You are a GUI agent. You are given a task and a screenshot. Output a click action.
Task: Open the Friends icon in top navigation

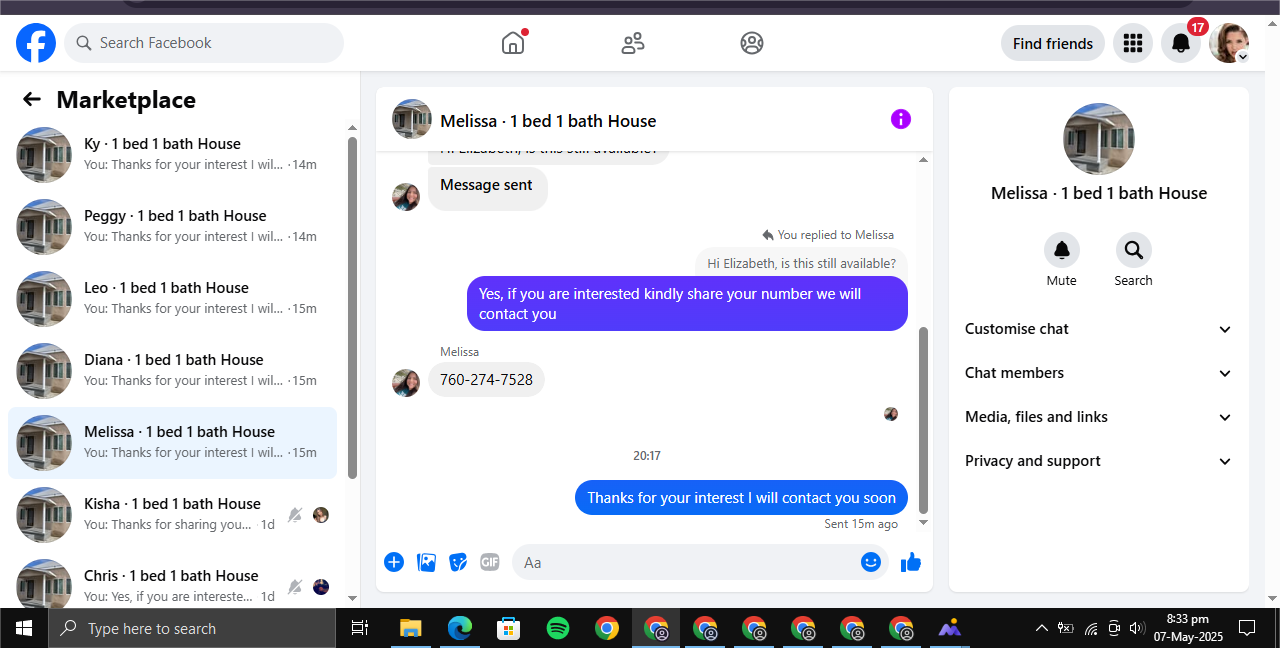pos(633,43)
